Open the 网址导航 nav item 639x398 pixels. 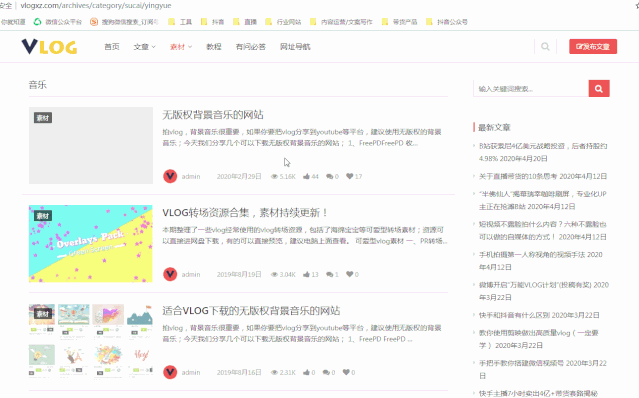pyautogui.click(x=295, y=47)
